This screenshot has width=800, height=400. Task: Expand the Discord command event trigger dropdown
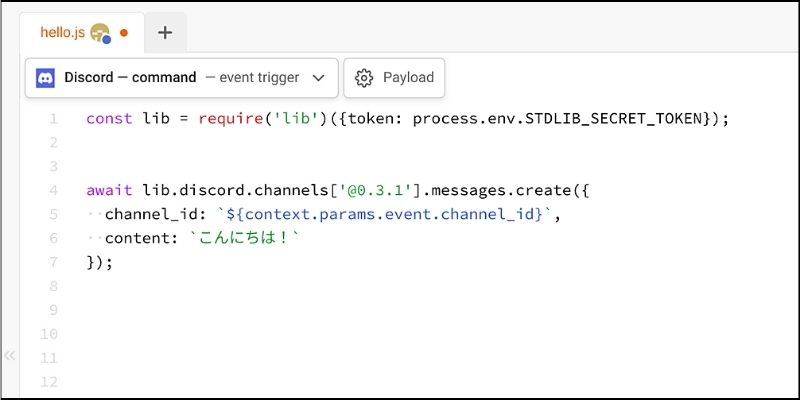tap(182, 78)
